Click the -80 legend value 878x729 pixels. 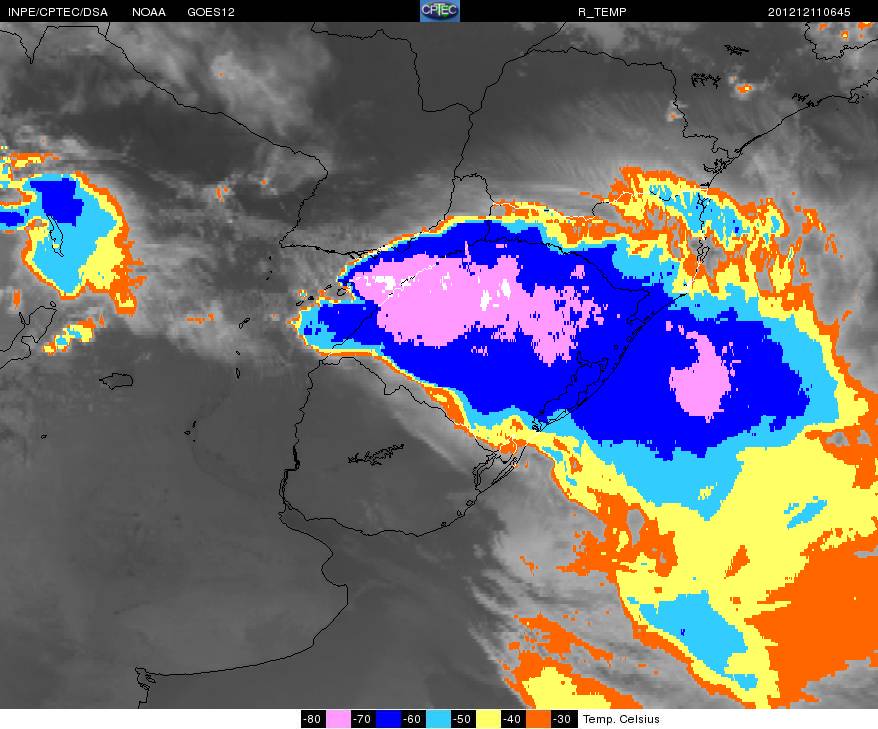pyautogui.click(x=313, y=719)
